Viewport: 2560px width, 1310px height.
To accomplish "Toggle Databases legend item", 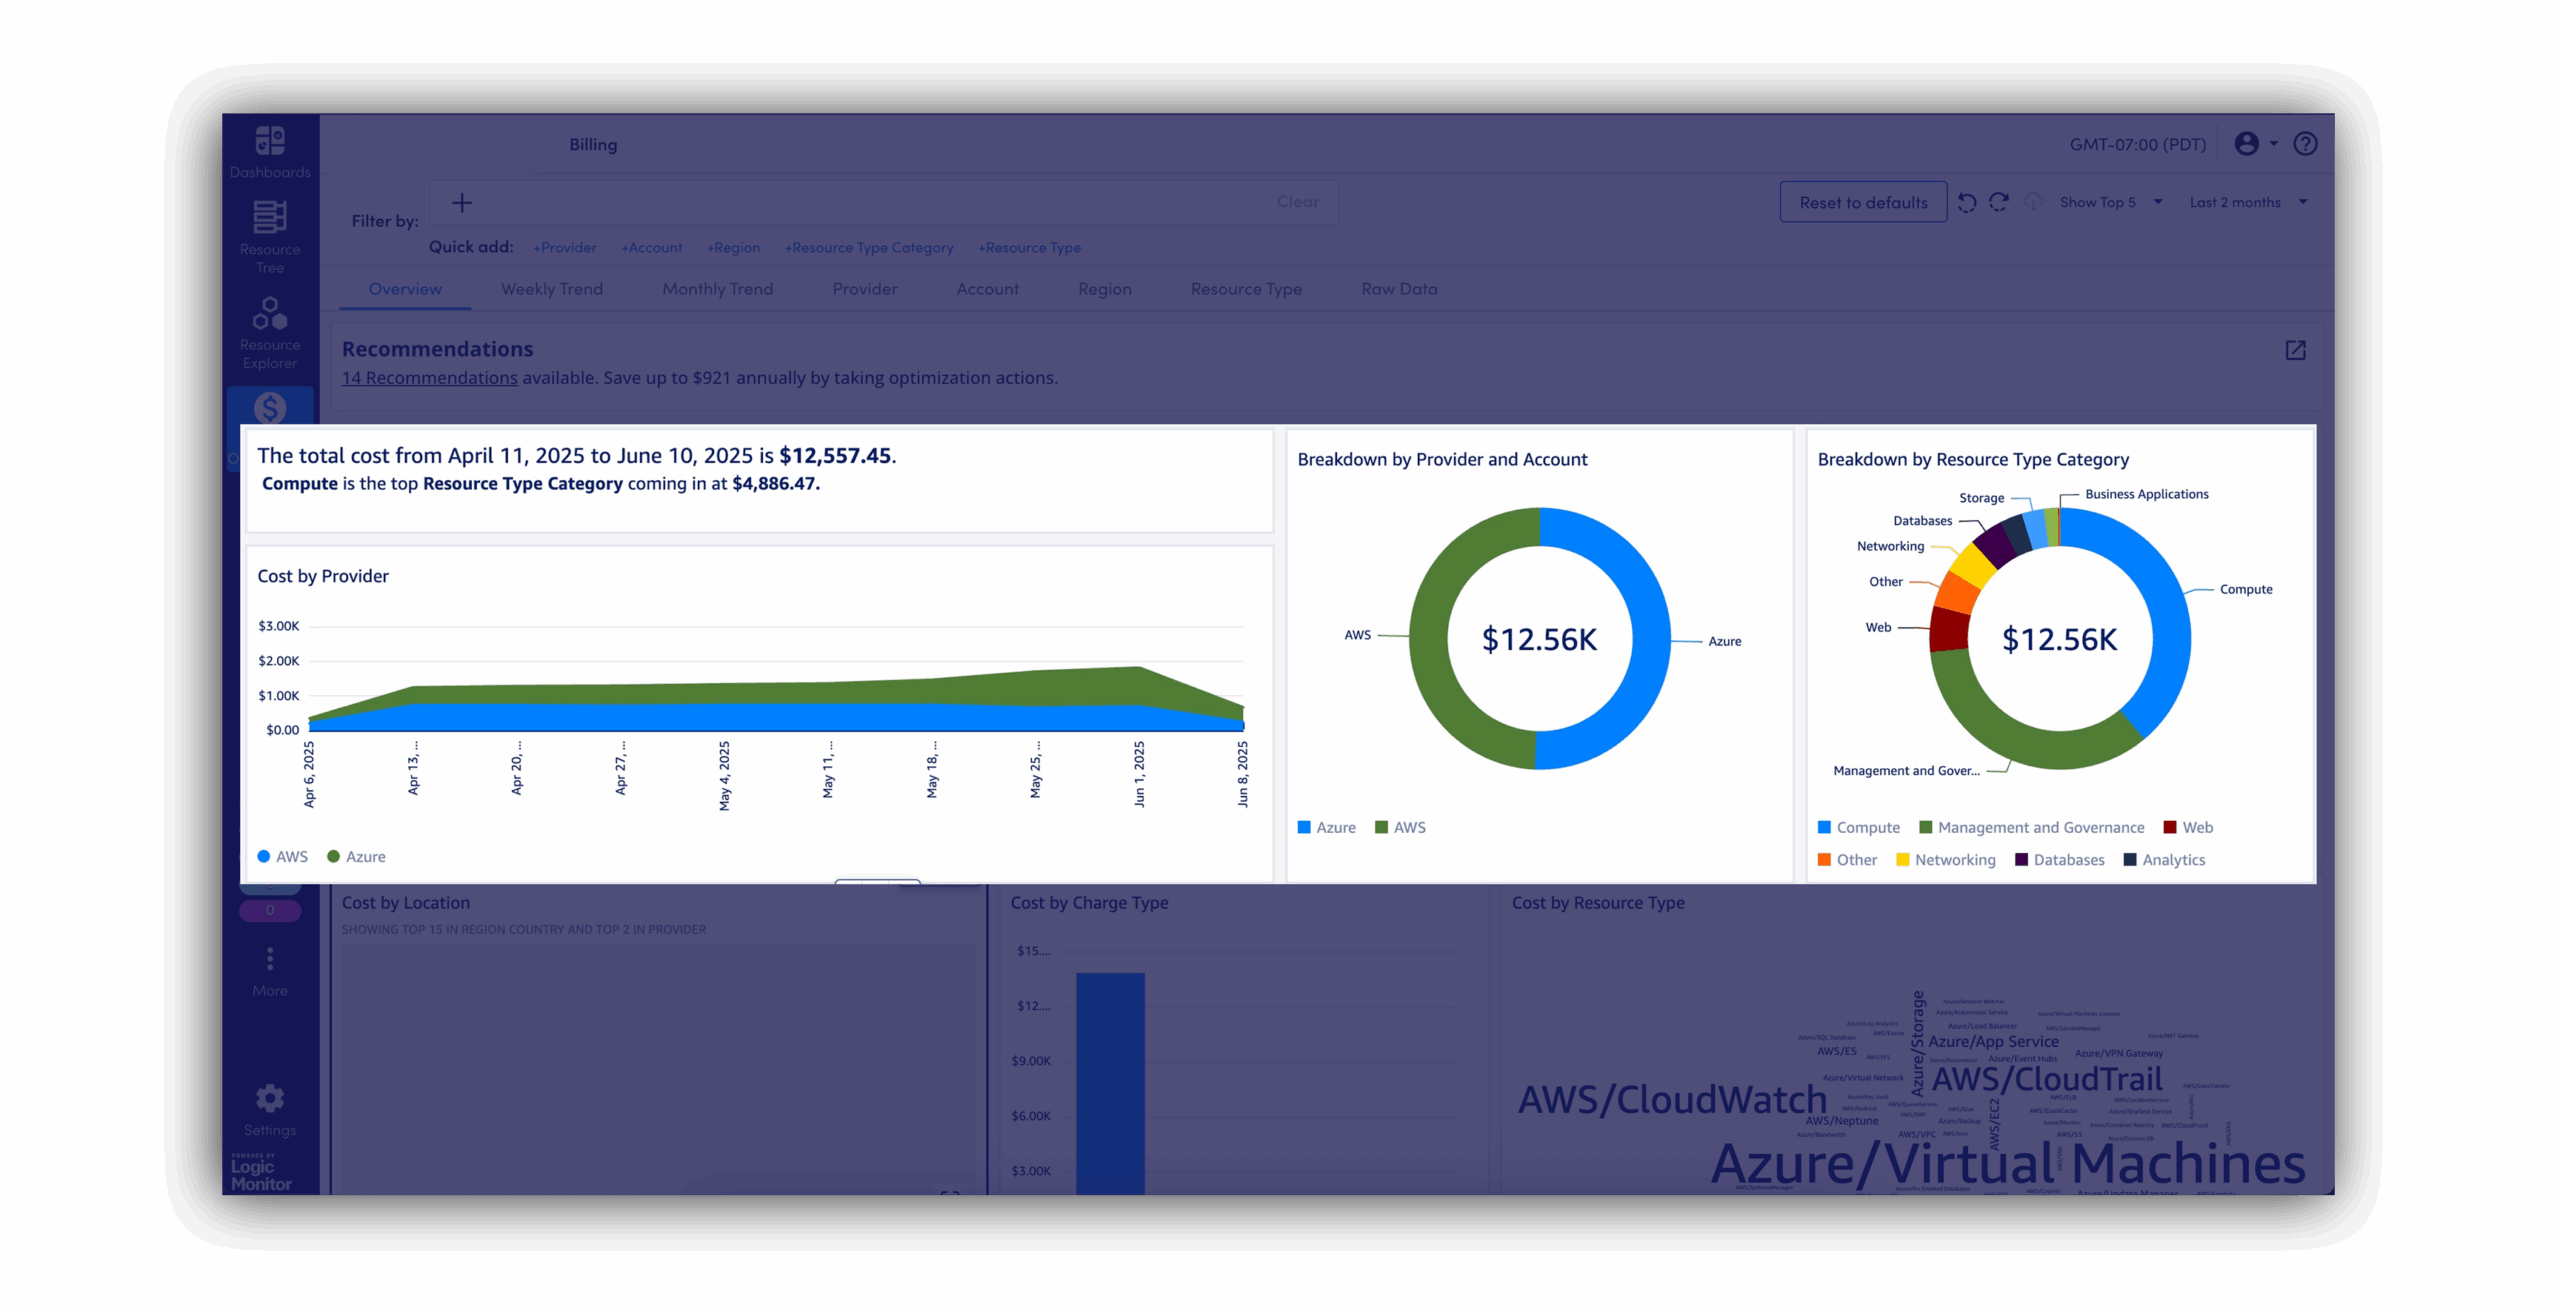I will 2060,860.
